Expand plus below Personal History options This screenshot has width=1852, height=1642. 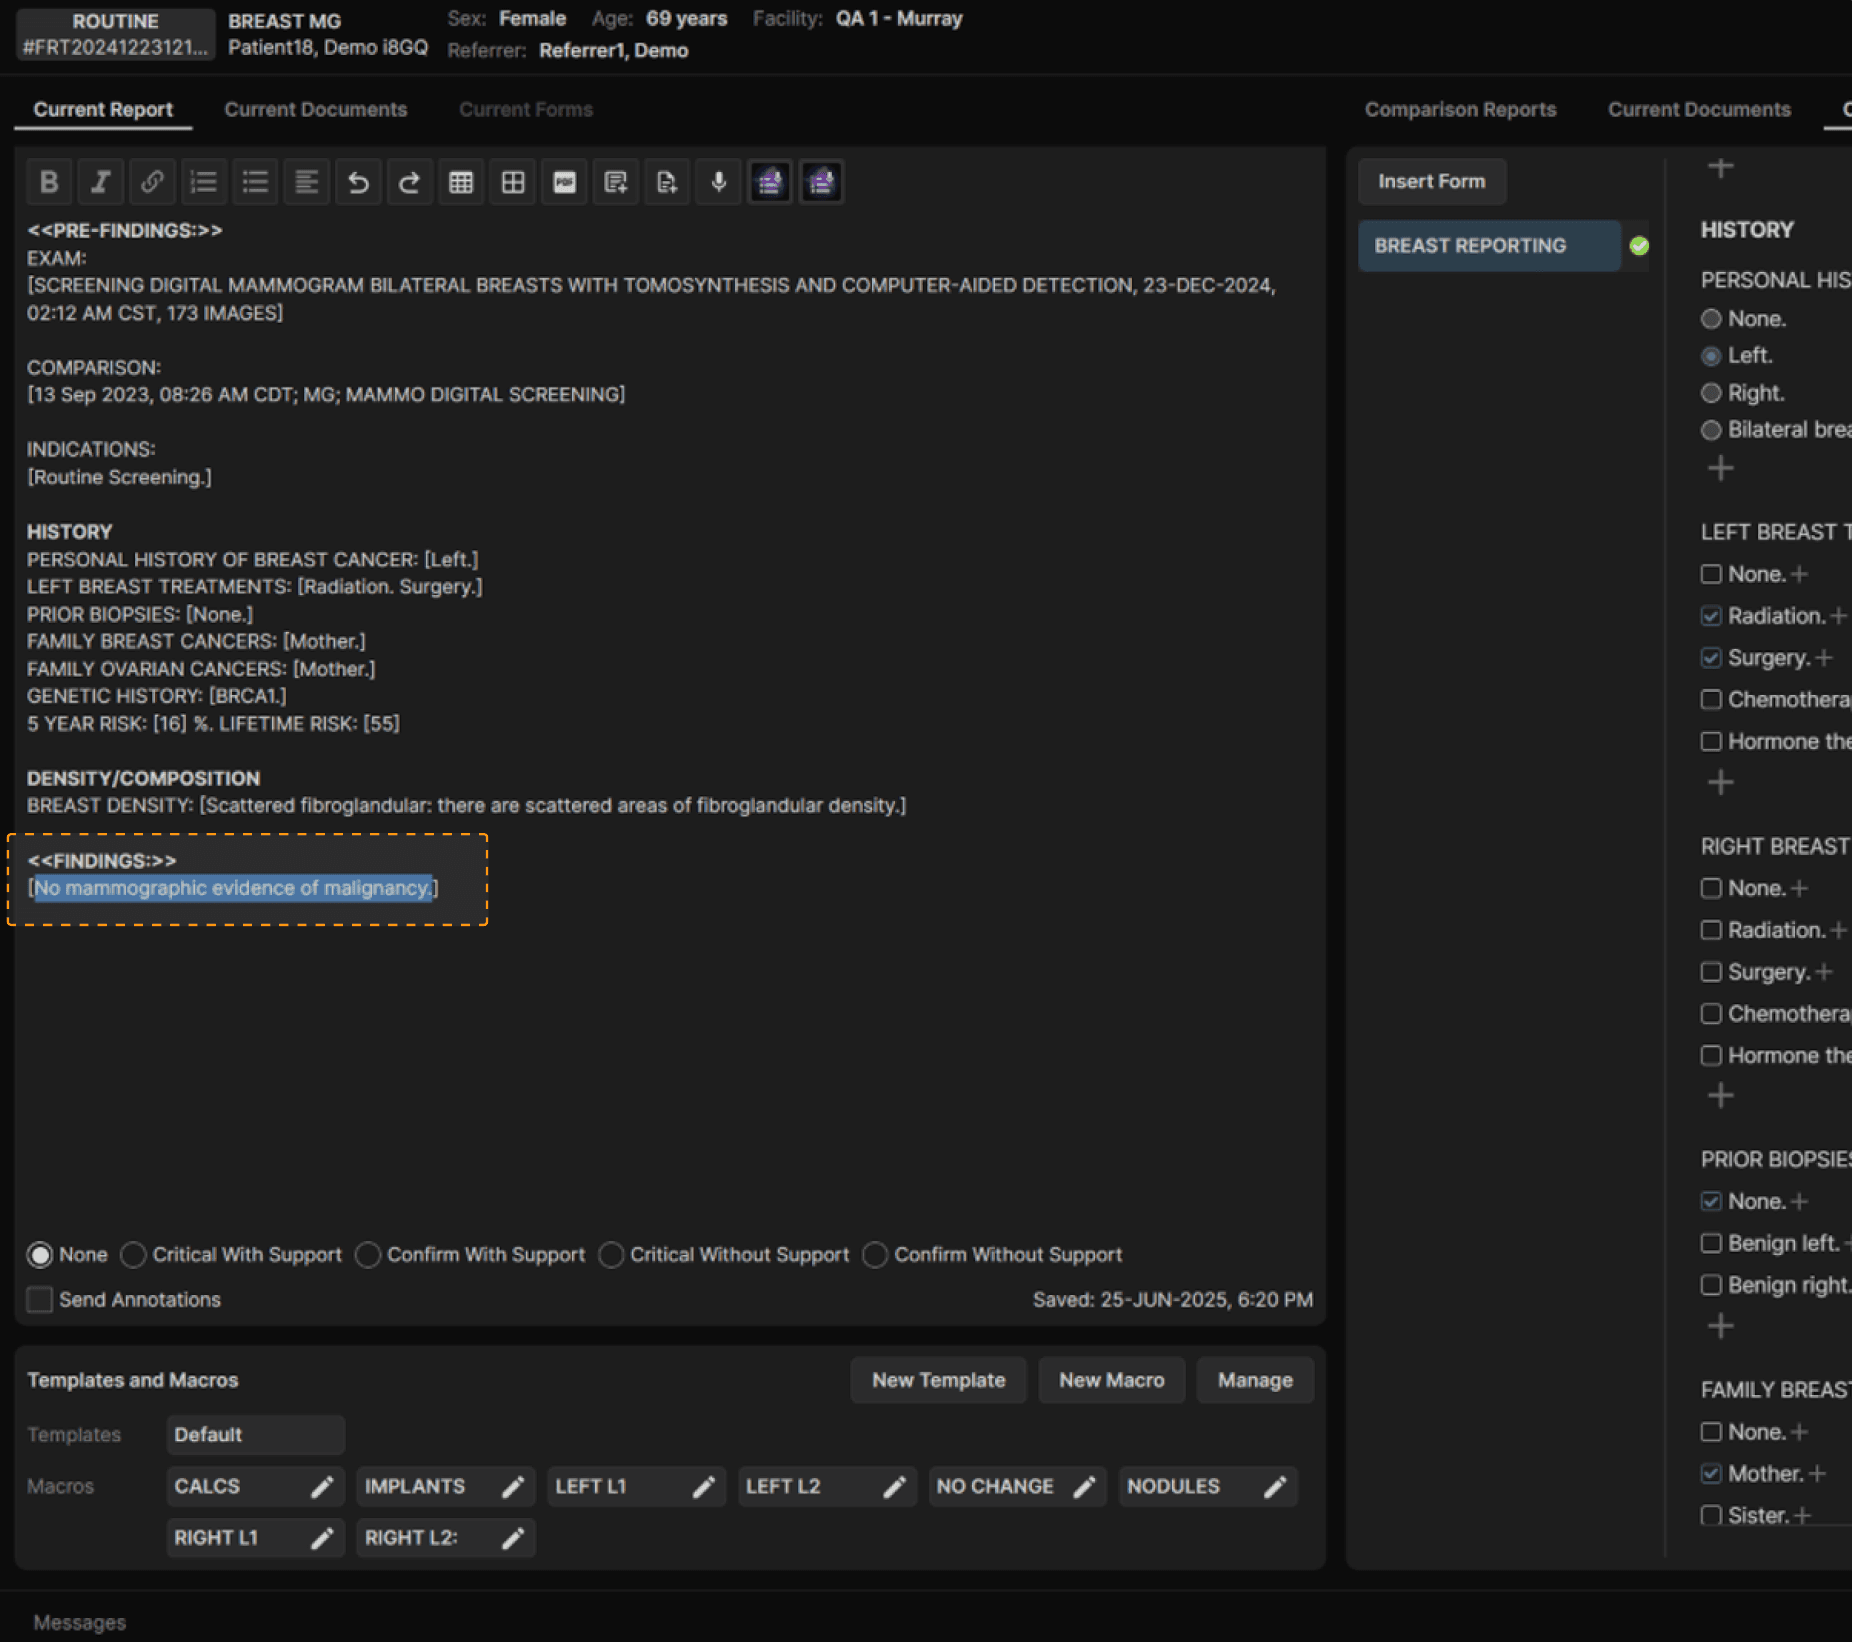pyautogui.click(x=1720, y=468)
